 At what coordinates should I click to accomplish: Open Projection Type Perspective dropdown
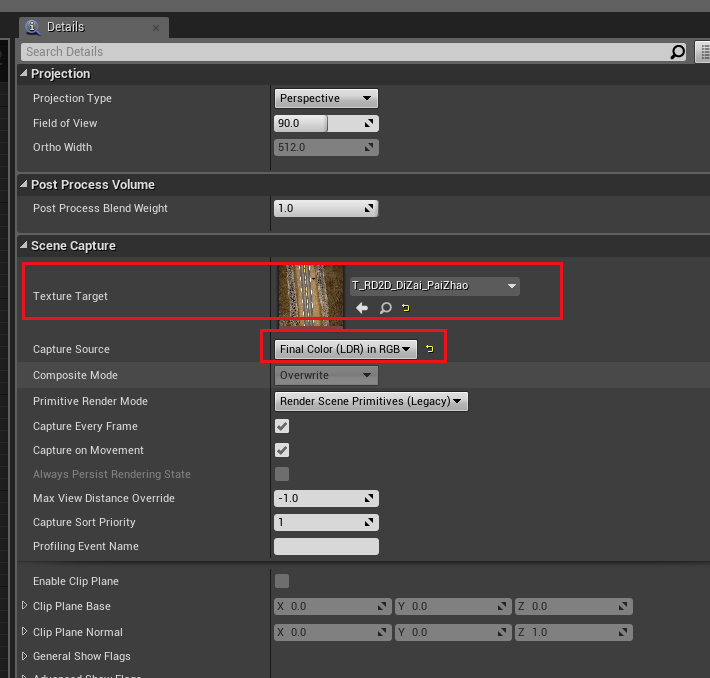pyautogui.click(x=326, y=98)
